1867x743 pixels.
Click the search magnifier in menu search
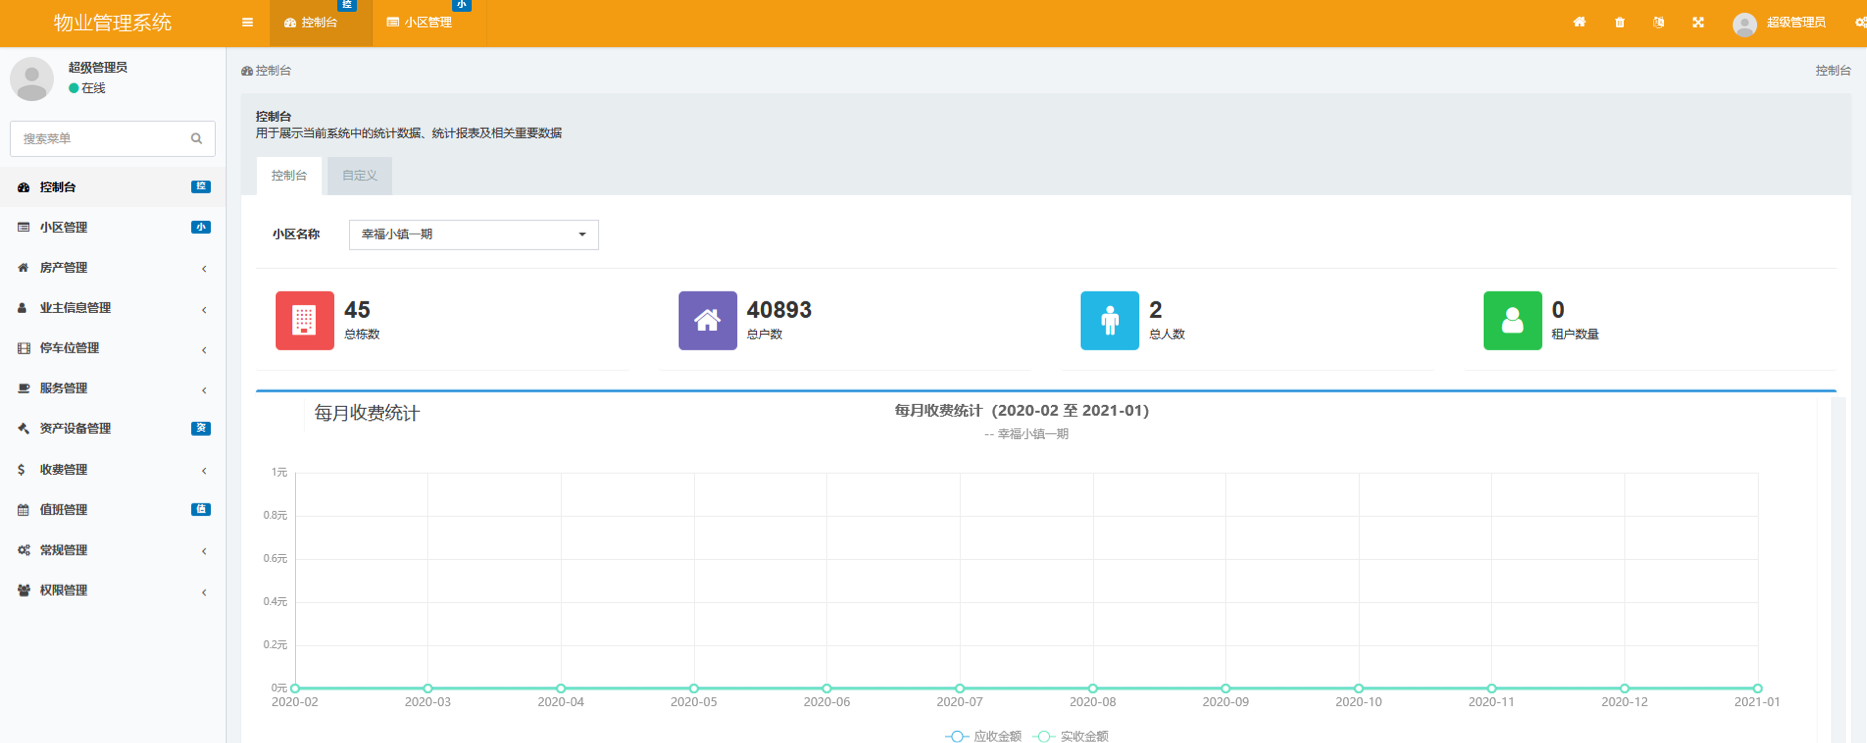(196, 139)
